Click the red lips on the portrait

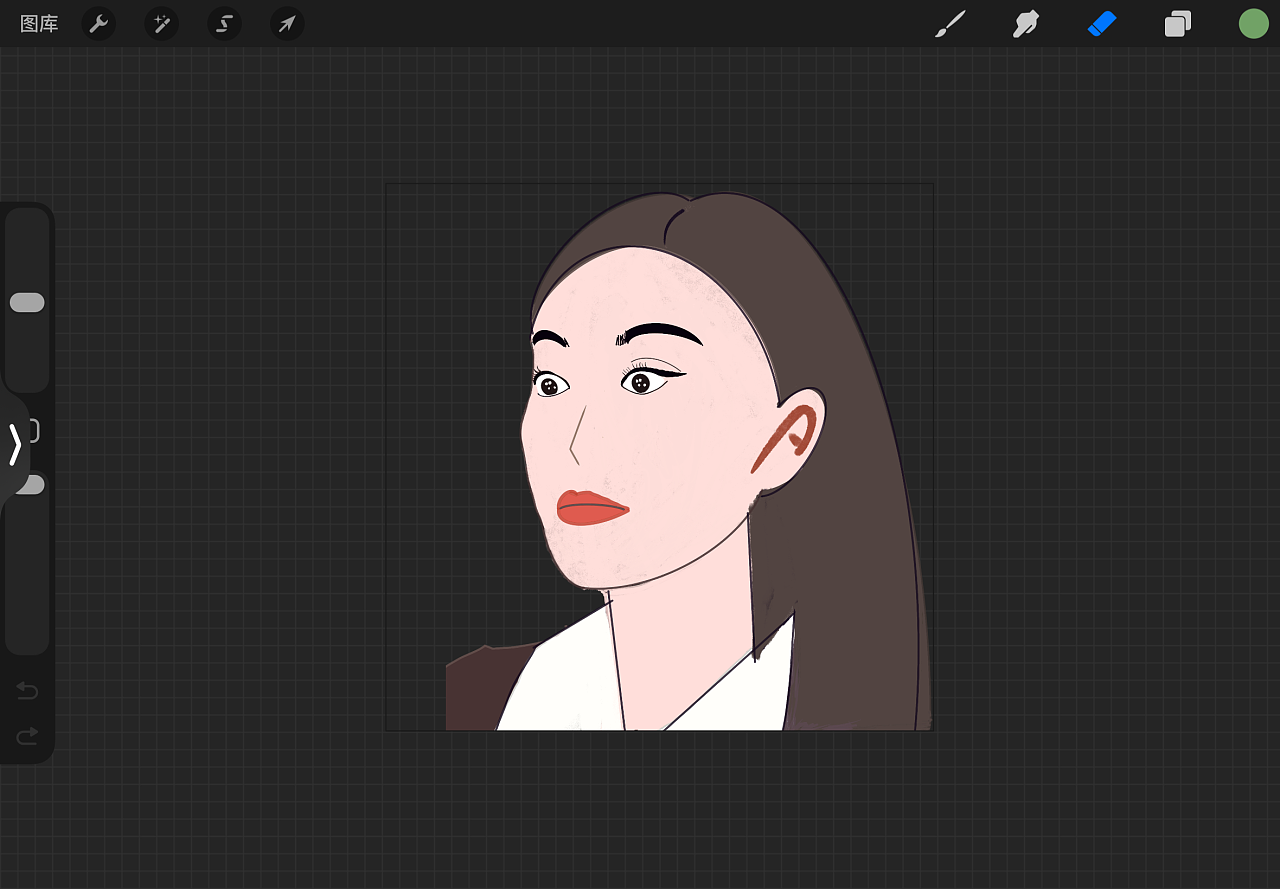pyautogui.click(x=592, y=508)
